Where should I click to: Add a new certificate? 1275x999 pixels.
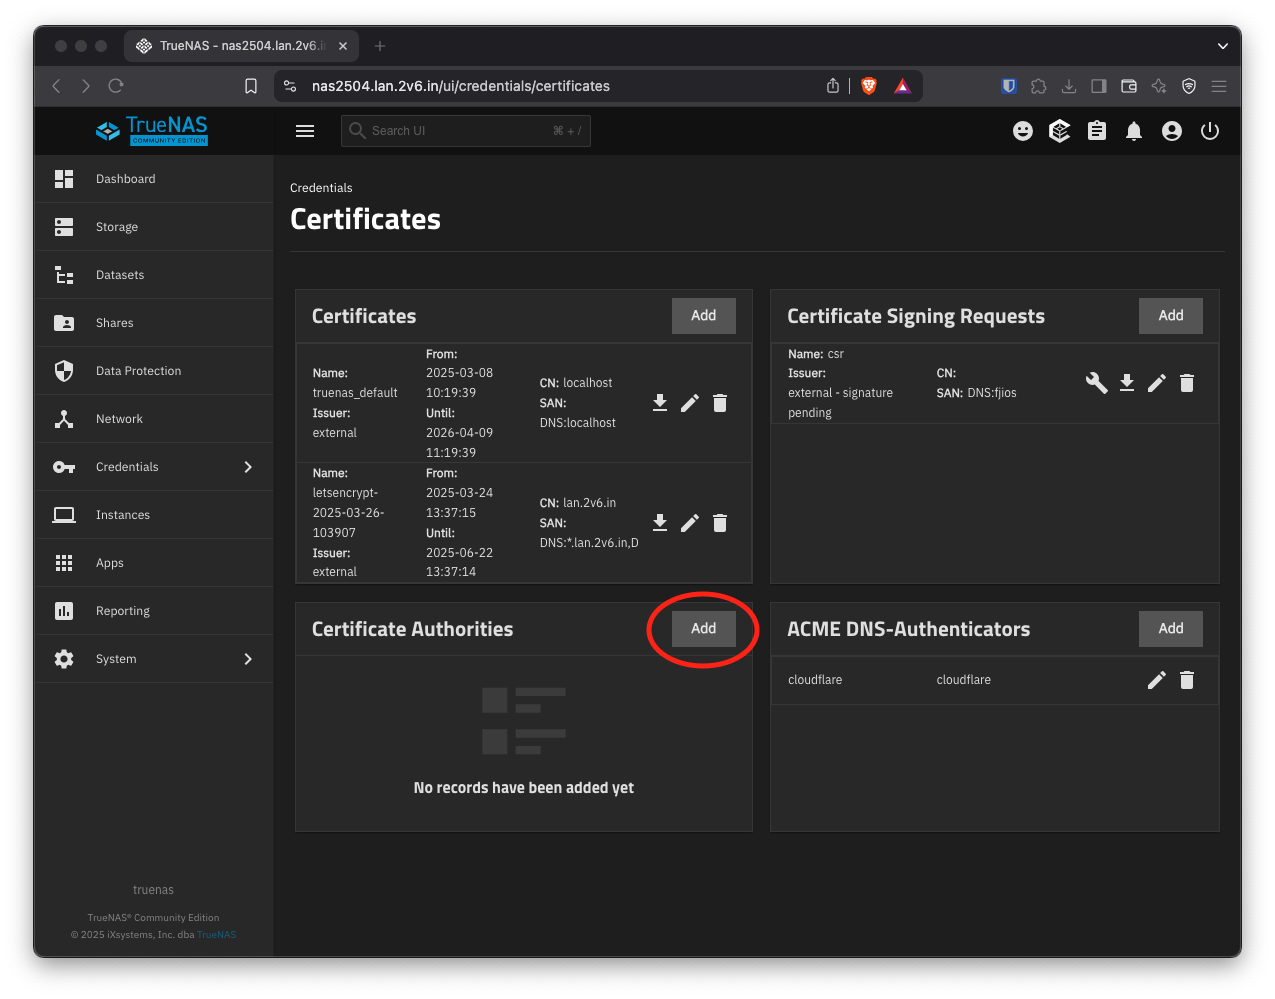point(704,316)
